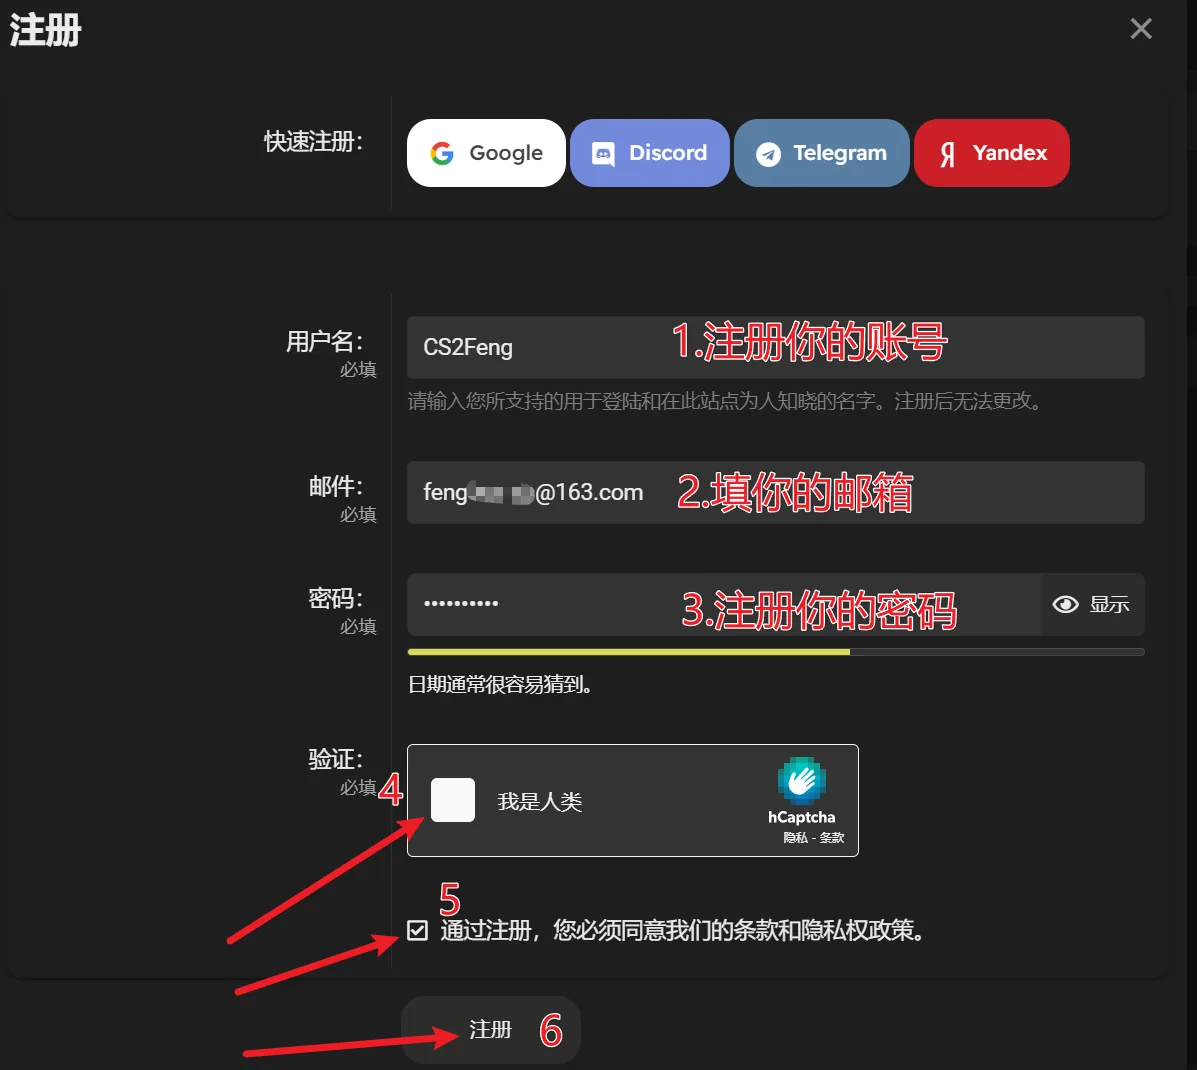Click the 快速注册 label

[x=314, y=141]
